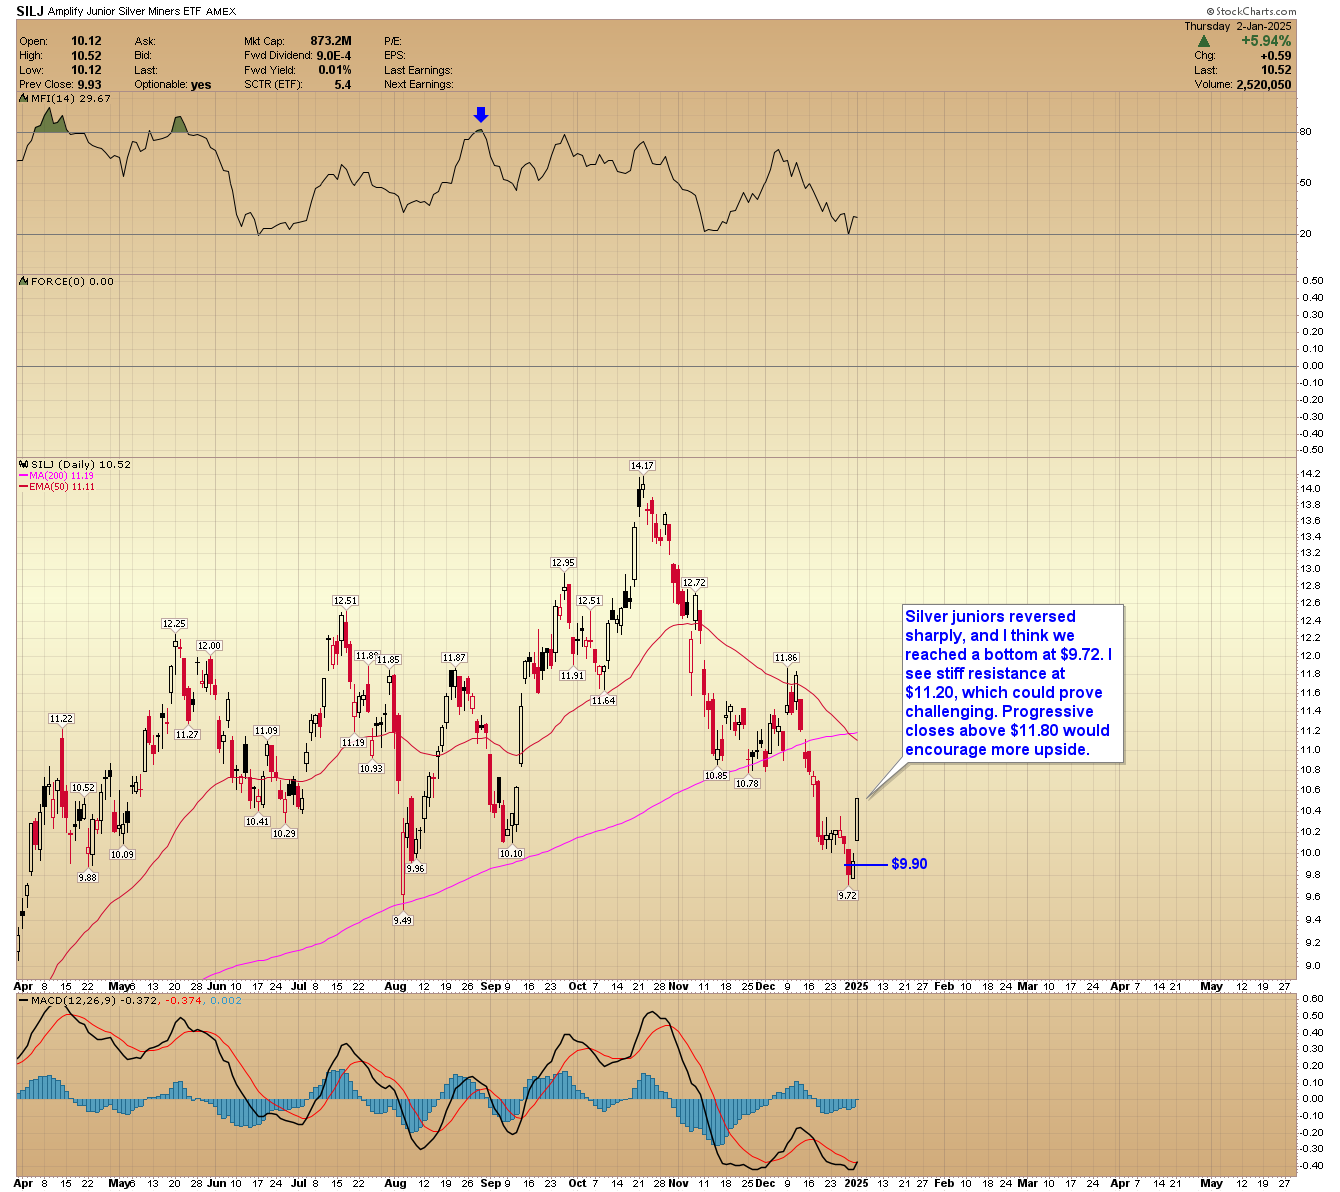Click the 9.96 price label
The image size is (1340, 1192).
point(416,869)
